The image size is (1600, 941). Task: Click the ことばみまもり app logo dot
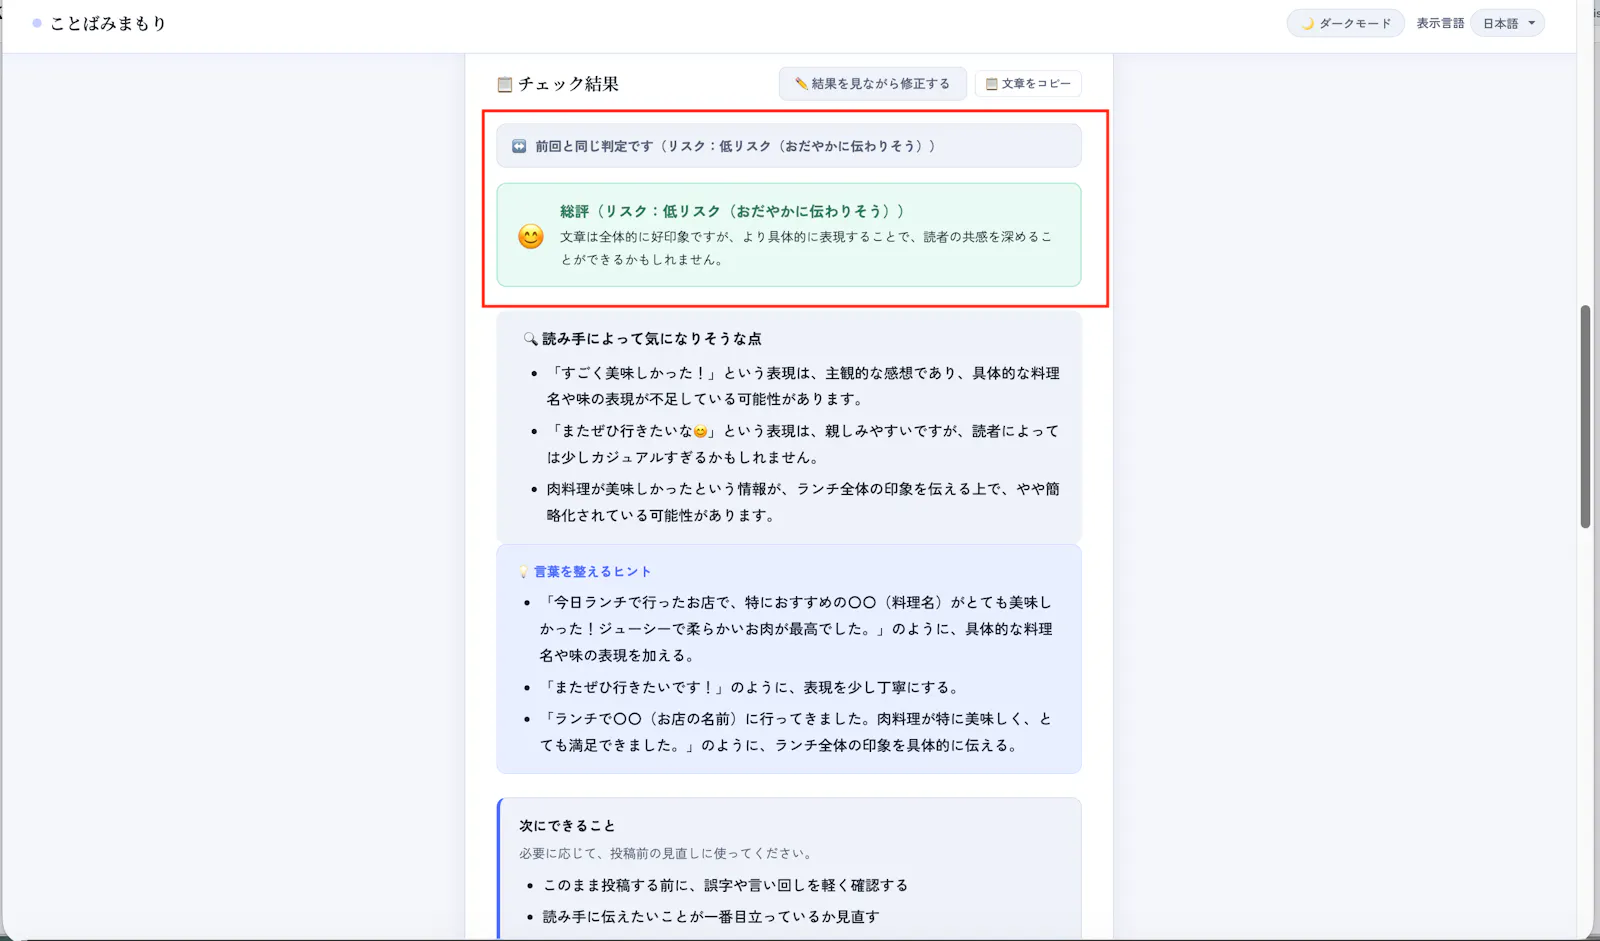(x=37, y=23)
